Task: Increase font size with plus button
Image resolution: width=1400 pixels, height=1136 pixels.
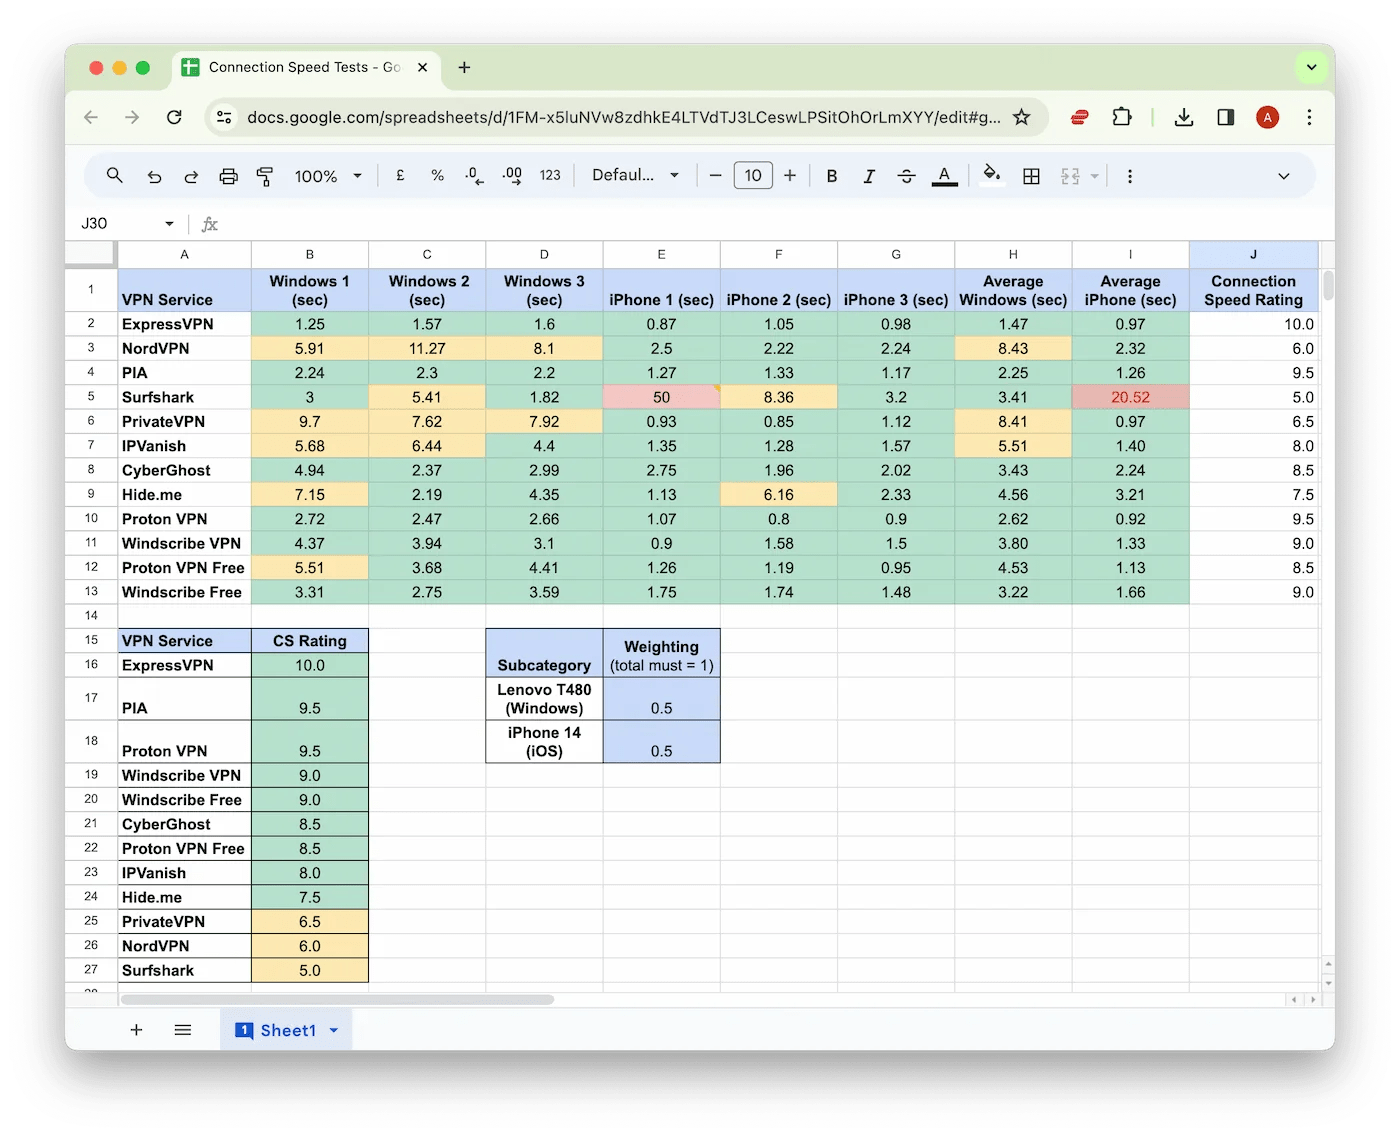Action: 790,176
